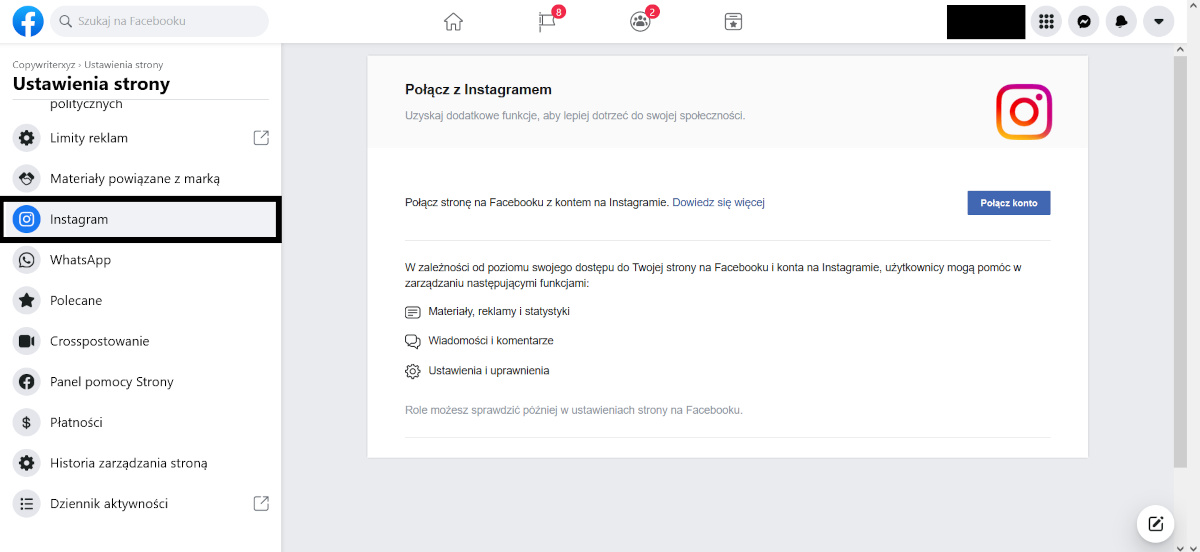
Task: Click the gear icon beside Limity reklam
Action: [x=27, y=138]
